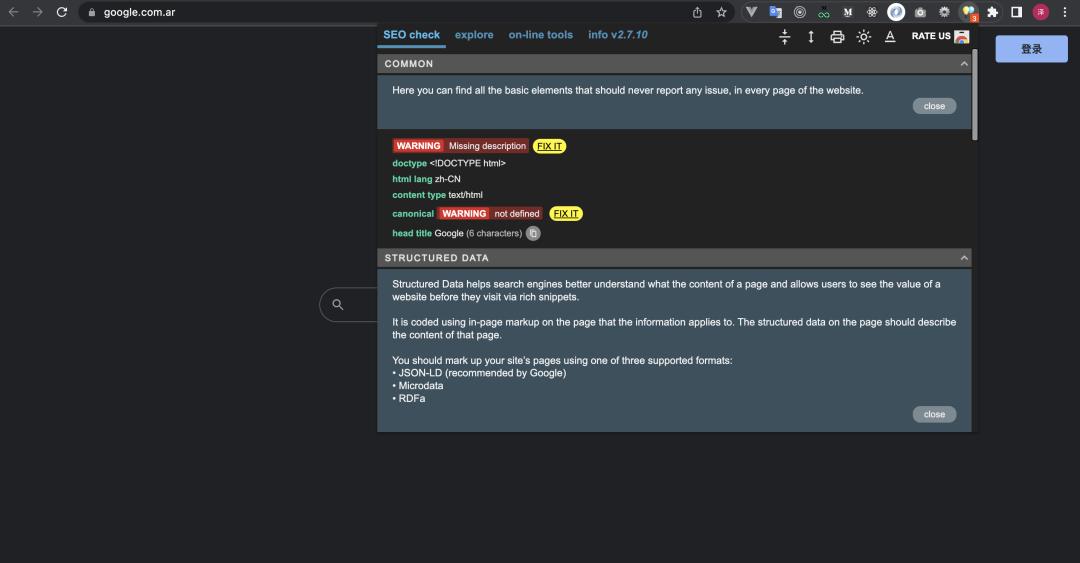Copy the head title with copy icon
Screen dimensions: 1080x563
click(x=533, y=234)
